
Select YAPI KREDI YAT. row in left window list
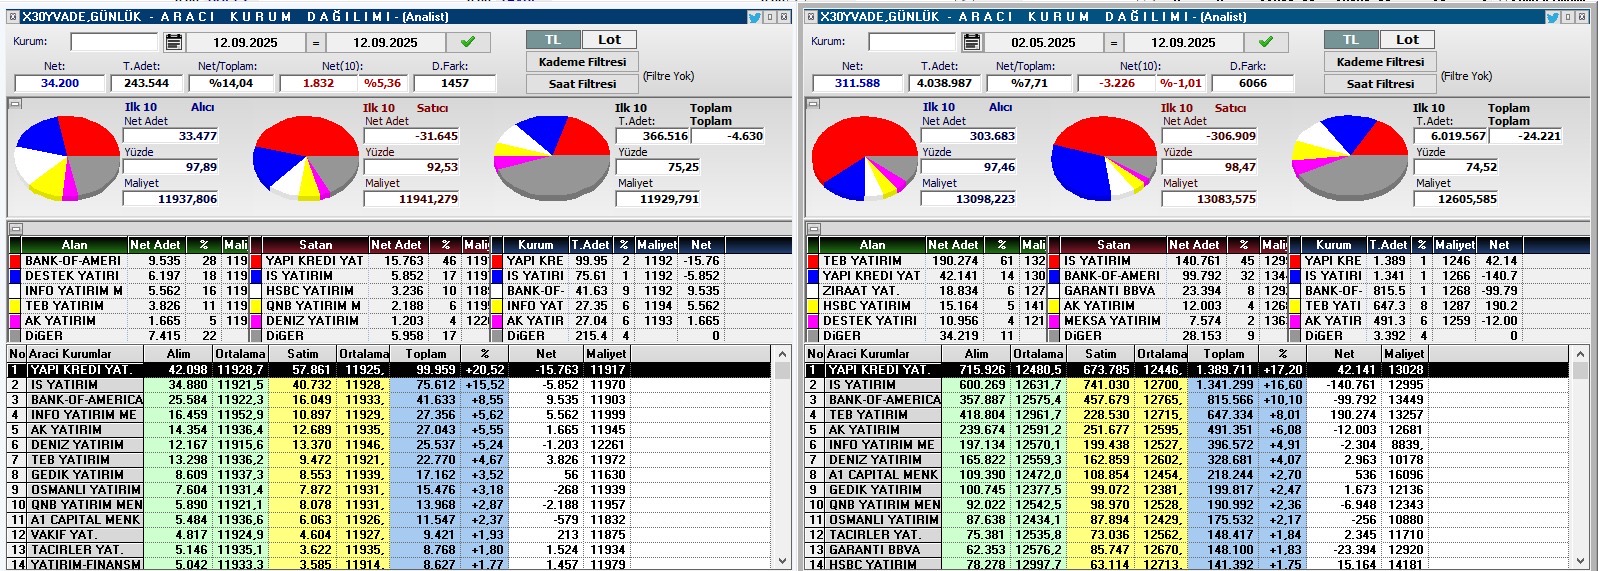tap(389, 370)
